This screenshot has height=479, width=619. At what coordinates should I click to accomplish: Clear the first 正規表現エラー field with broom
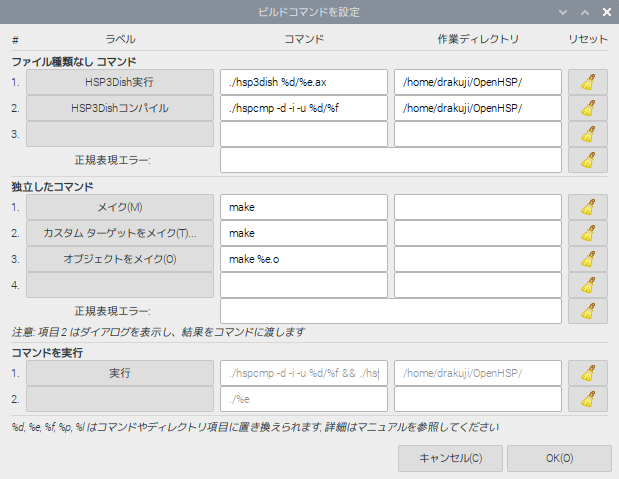[588, 160]
